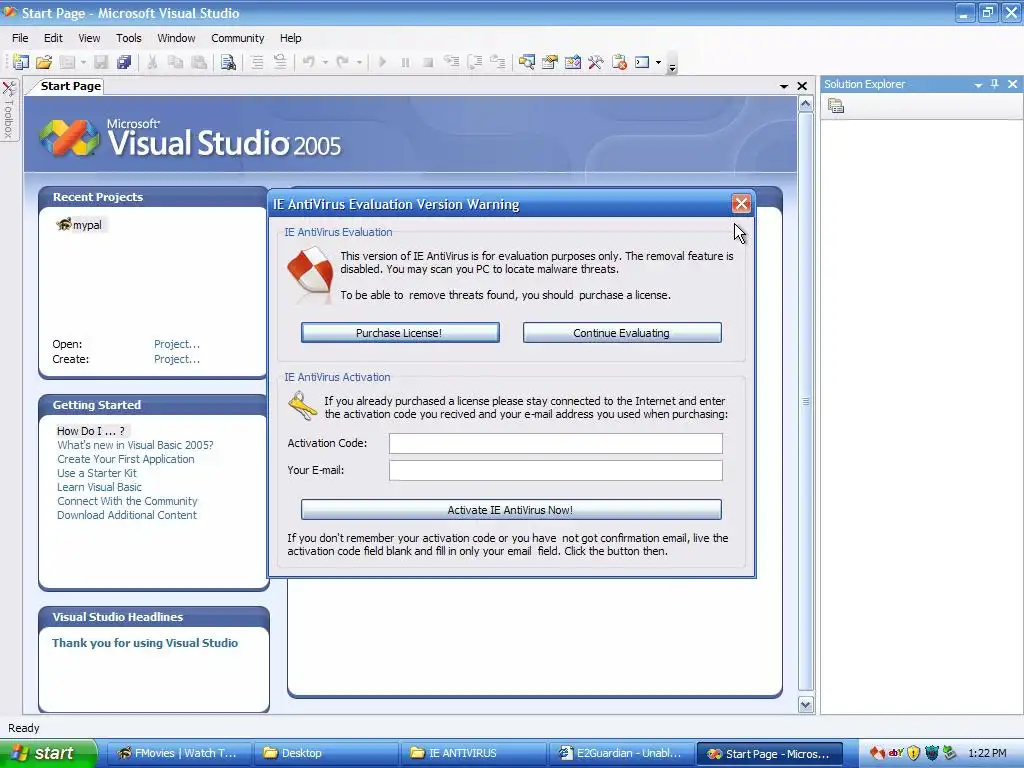Expand the Add New Item dropdown arrow
The width and height of the screenshot is (1024, 768).
click(83, 63)
